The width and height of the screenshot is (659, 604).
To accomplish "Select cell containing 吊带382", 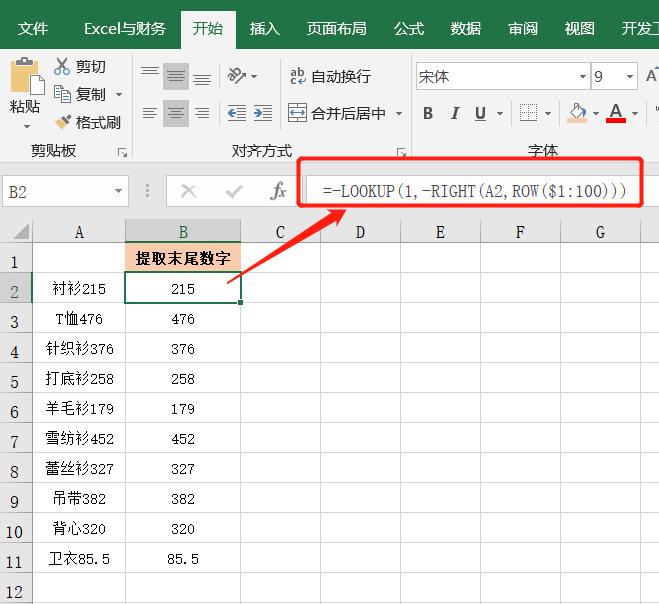I will [79, 498].
